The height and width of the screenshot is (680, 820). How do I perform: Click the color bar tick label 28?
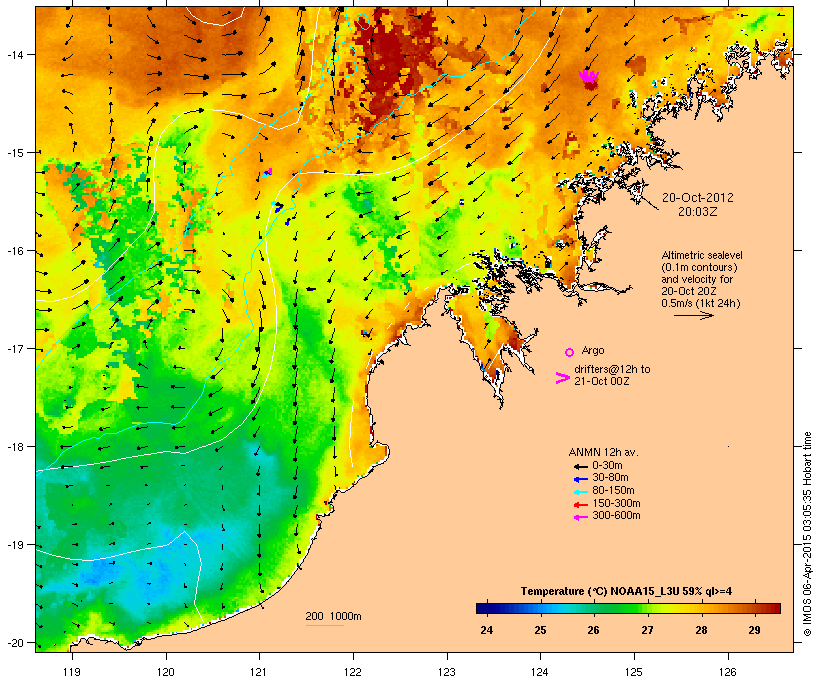click(x=701, y=630)
